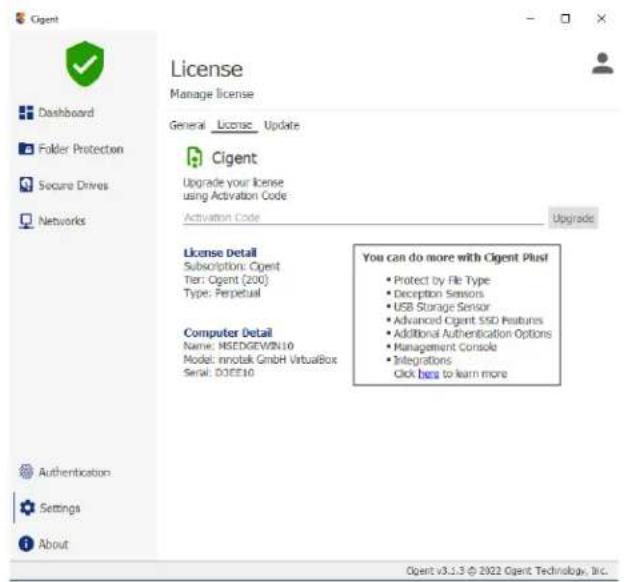Click the green shield status icon
The image size is (624, 582).
[x=85, y=64]
